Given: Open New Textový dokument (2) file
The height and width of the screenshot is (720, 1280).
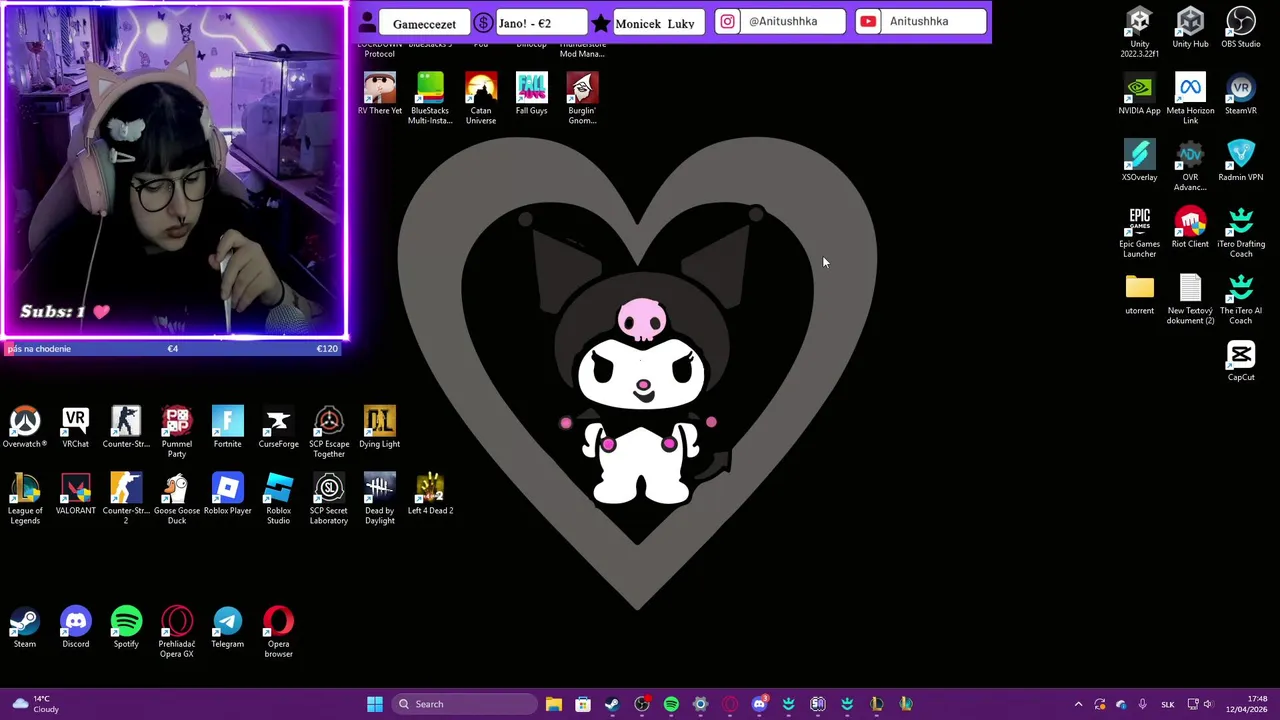Looking at the screenshot, I should click(x=1190, y=299).
